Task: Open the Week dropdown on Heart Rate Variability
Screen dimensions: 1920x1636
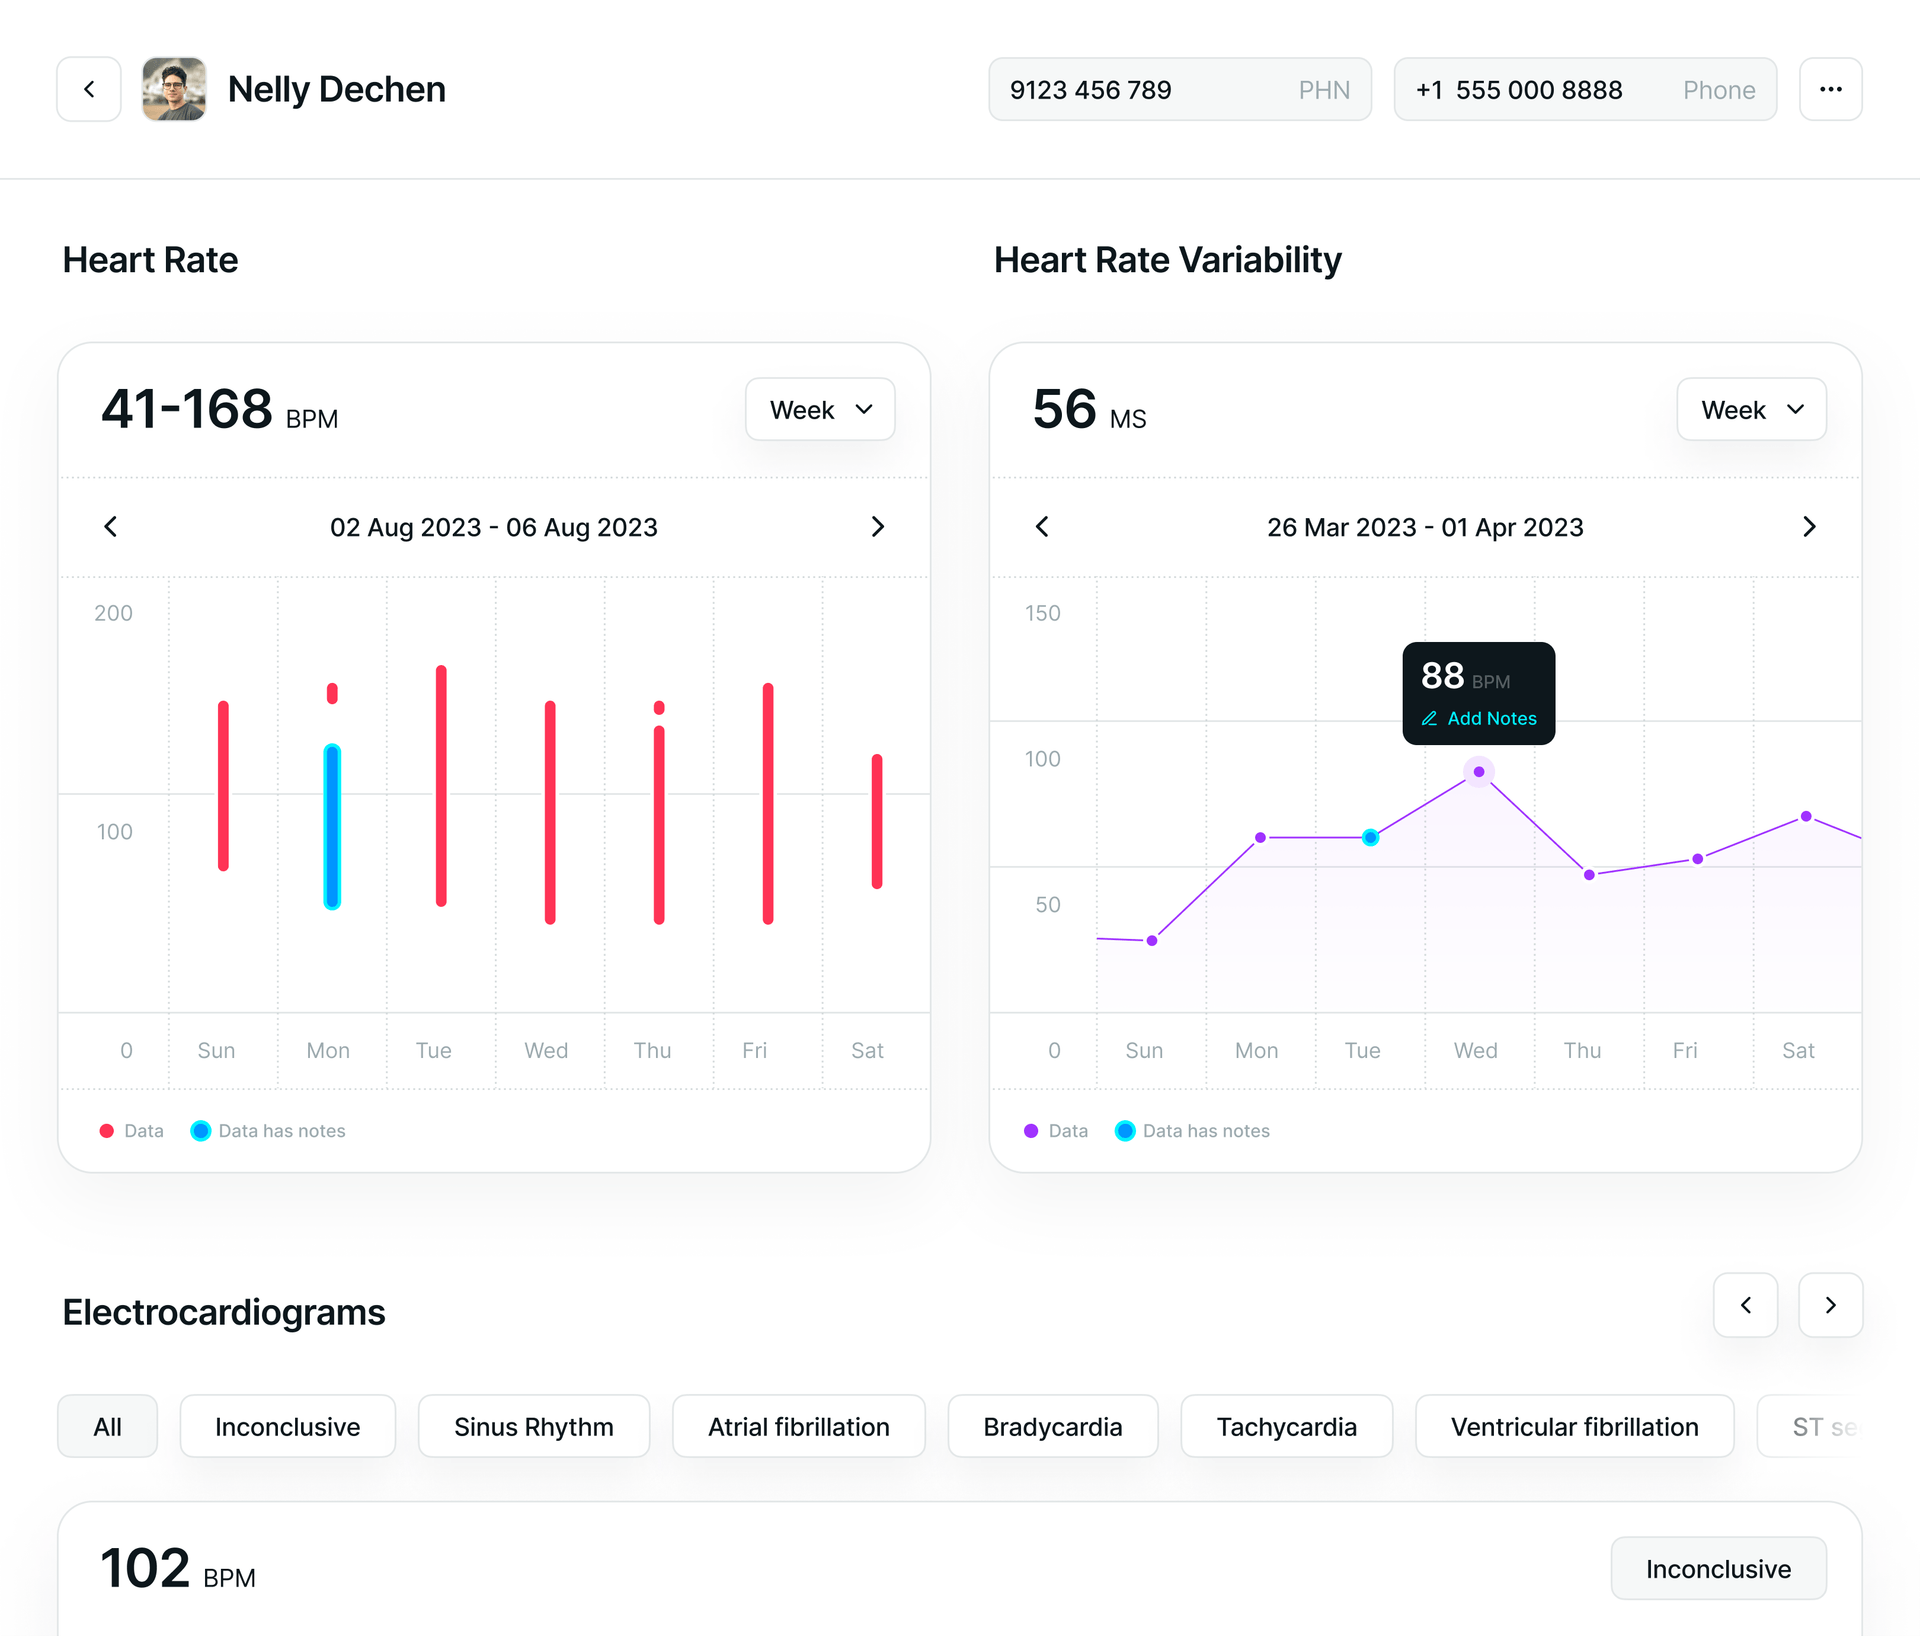Action: [1751, 409]
